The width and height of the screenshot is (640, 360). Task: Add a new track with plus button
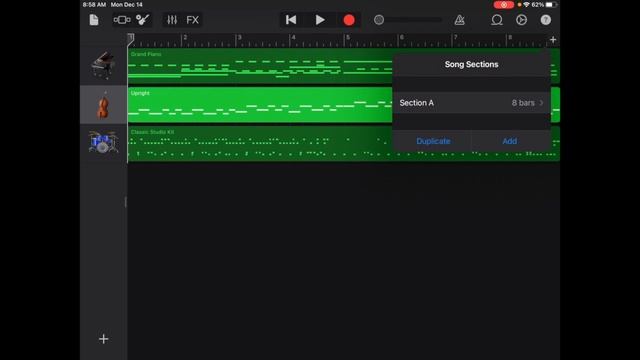(x=104, y=339)
